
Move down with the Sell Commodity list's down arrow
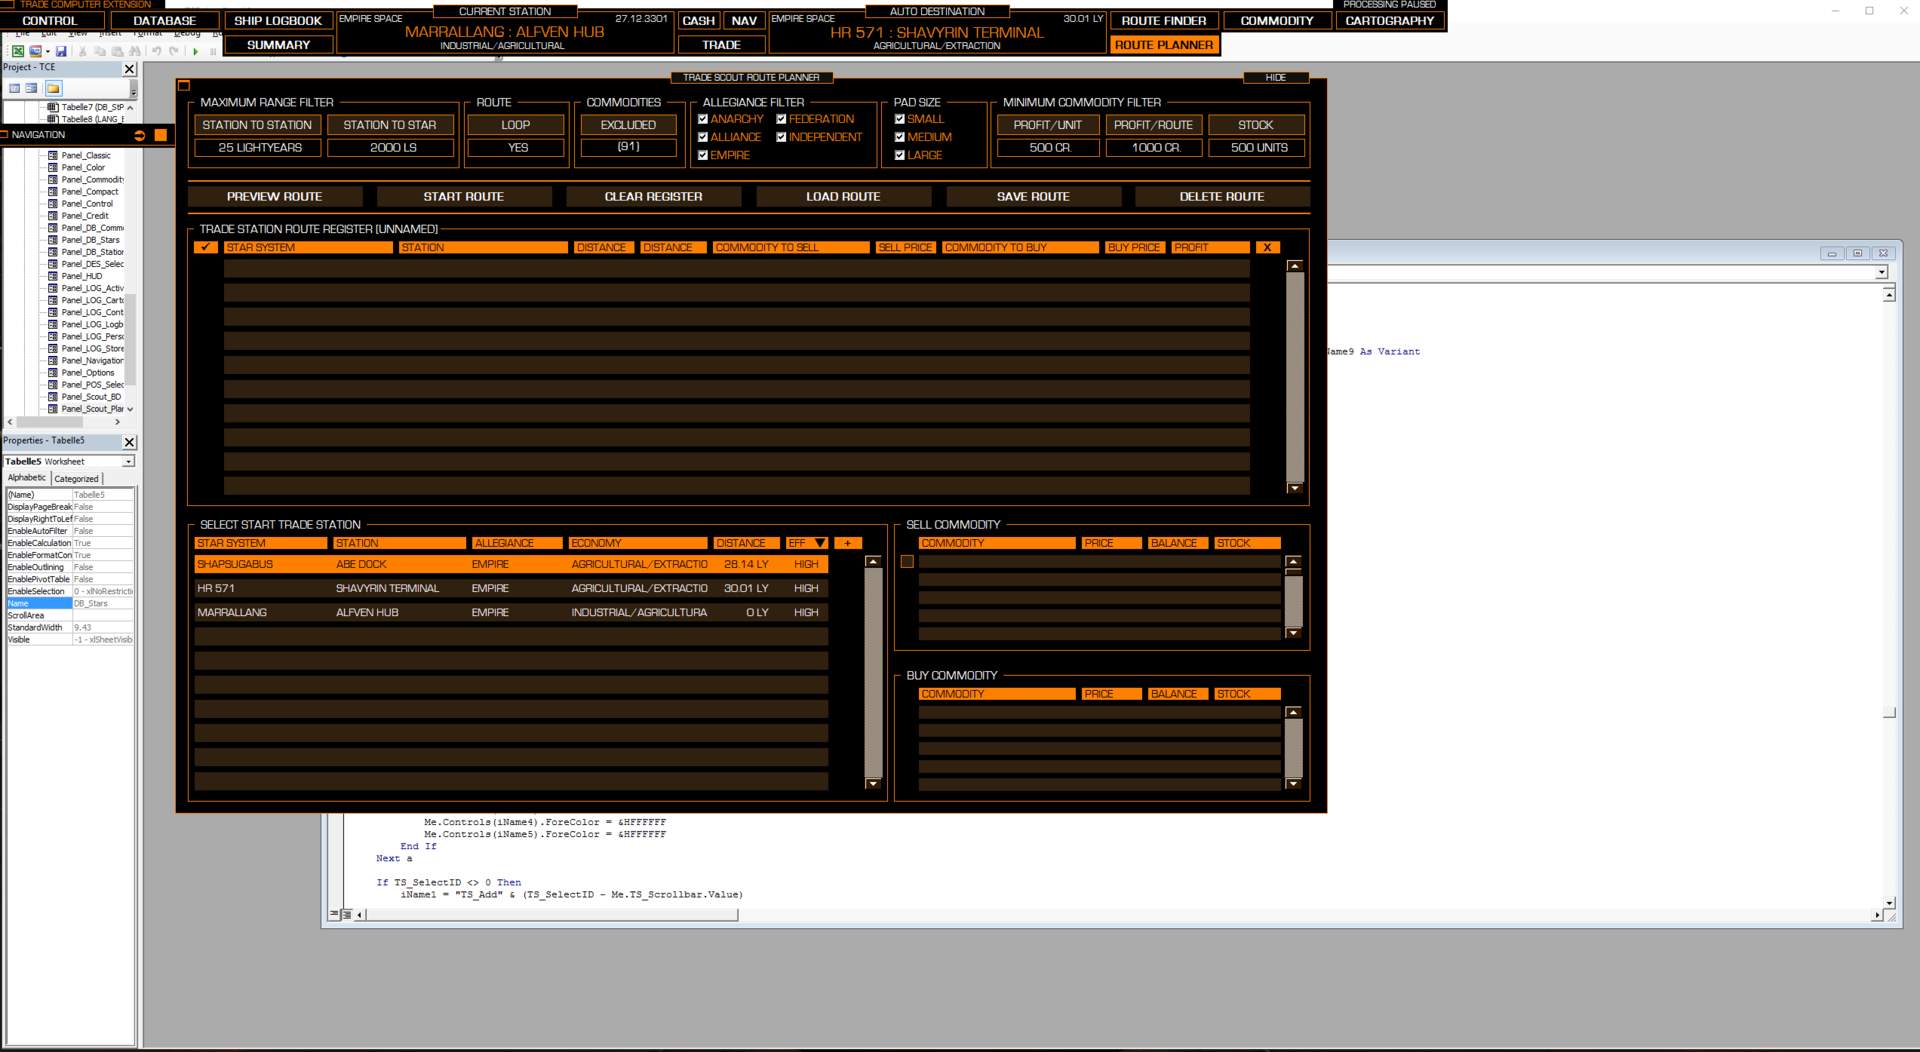pos(1293,633)
